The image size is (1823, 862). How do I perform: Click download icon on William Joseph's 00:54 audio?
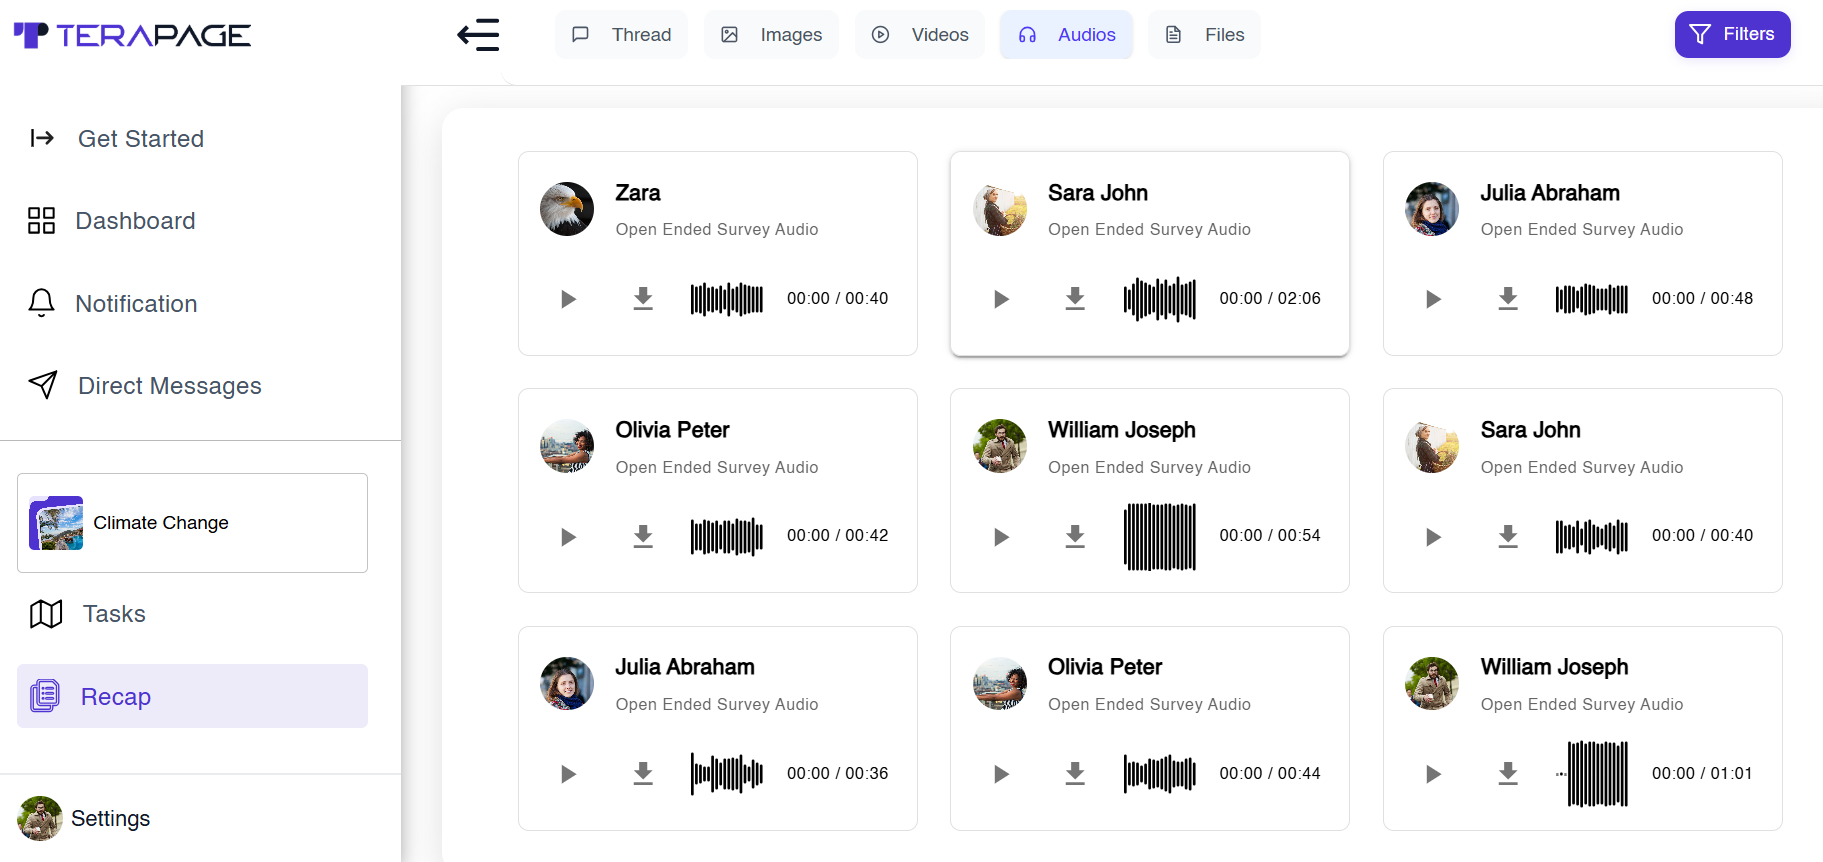click(x=1075, y=537)
